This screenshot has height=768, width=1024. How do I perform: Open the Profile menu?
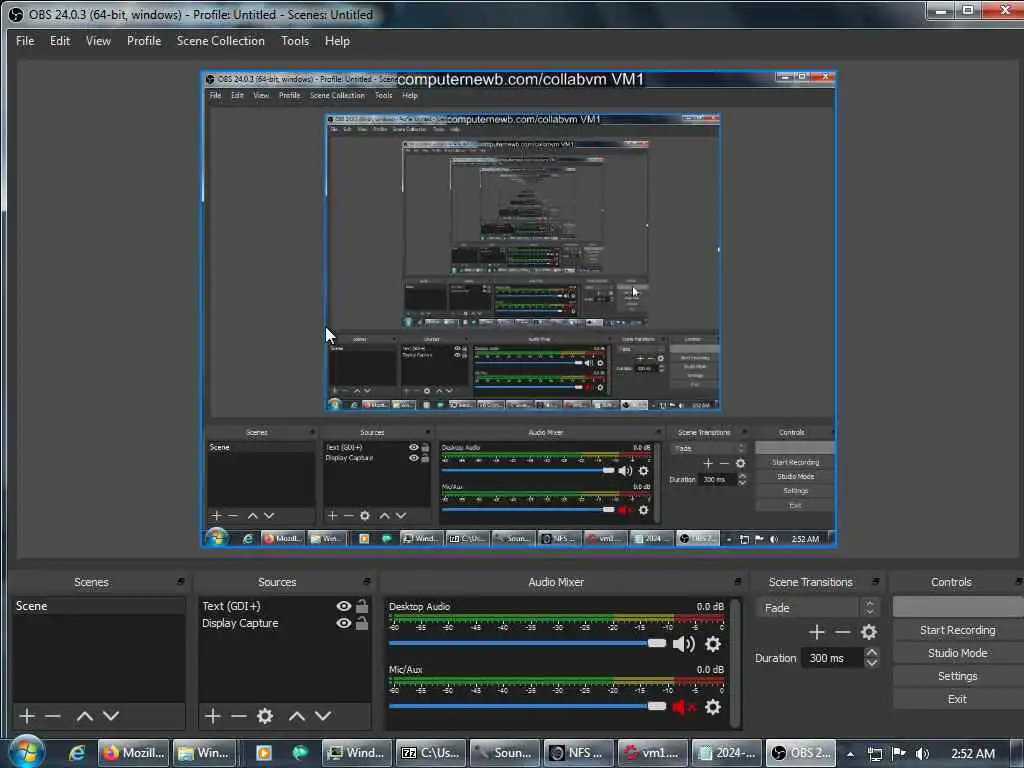pos(144,40)
